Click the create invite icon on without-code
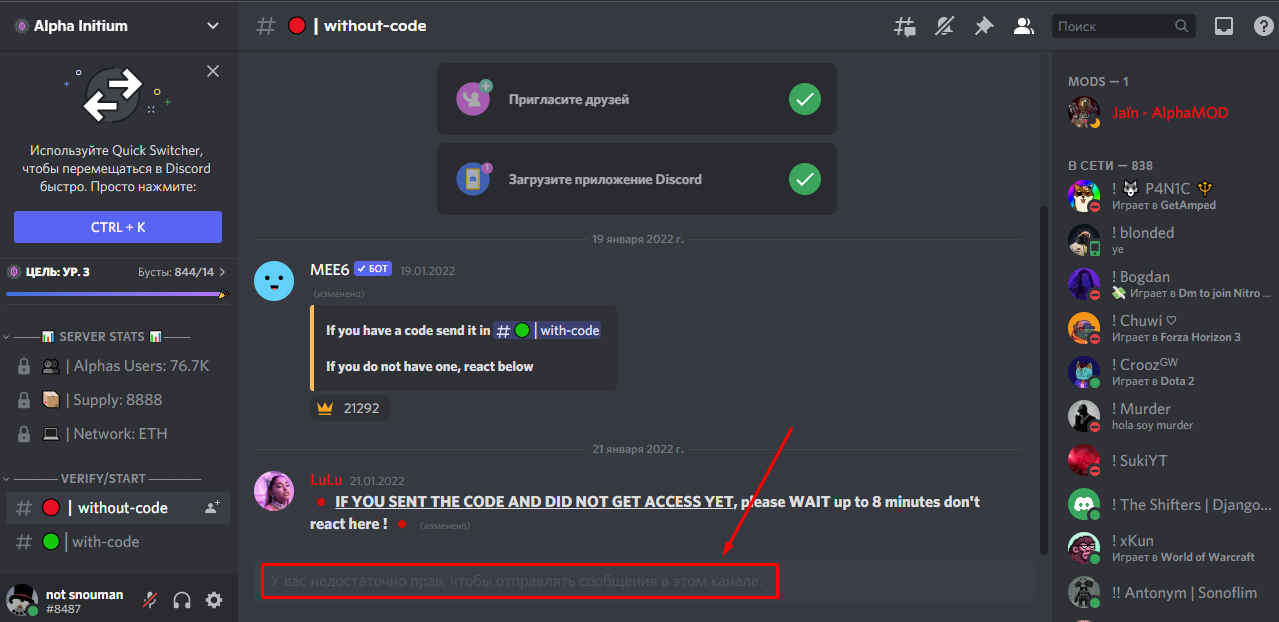Viewport: 1279px width, 622px height. [212, 508]
